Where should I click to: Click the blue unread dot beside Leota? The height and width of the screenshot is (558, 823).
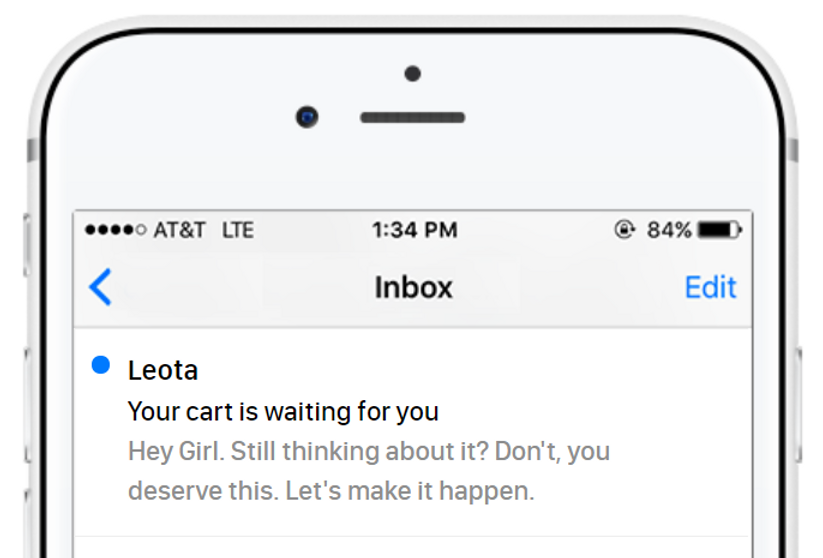click(x=100, y=365)
